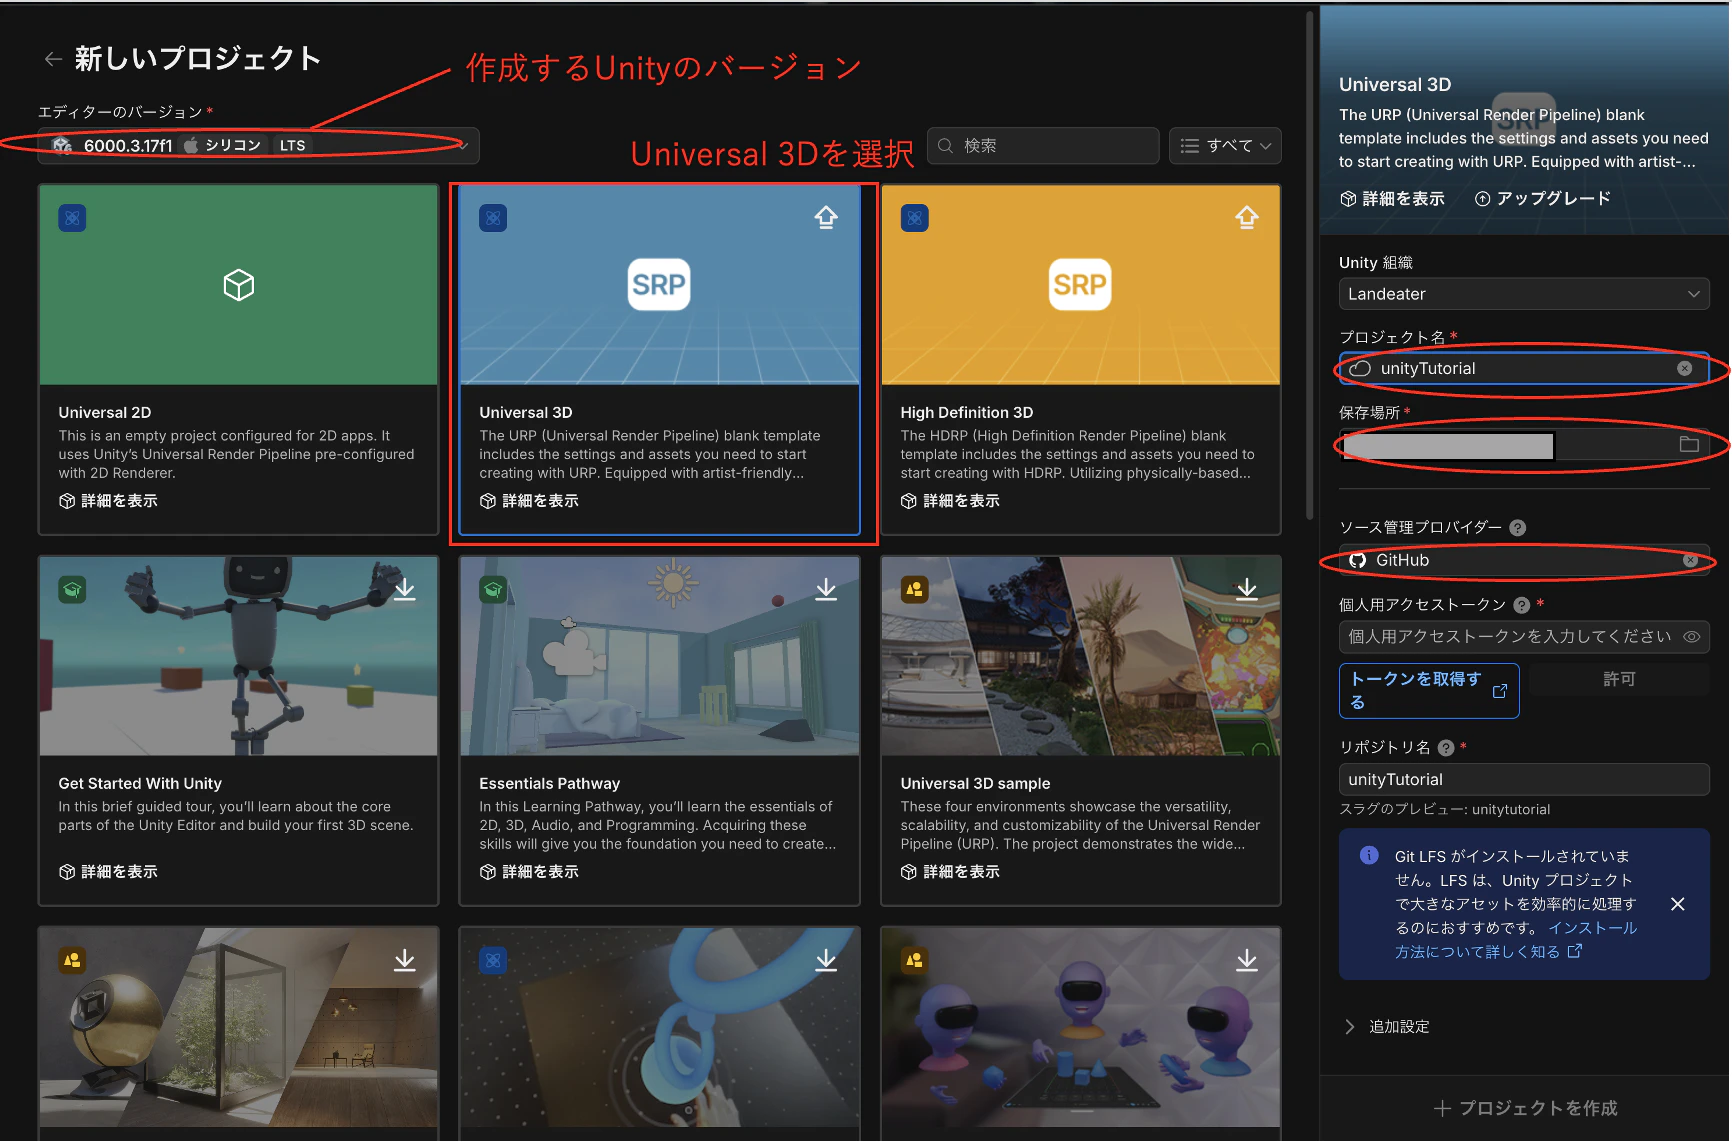Click the template list vertical scrollbar
Screen dimensions: 1732x1142
[x=1309, y=265]
